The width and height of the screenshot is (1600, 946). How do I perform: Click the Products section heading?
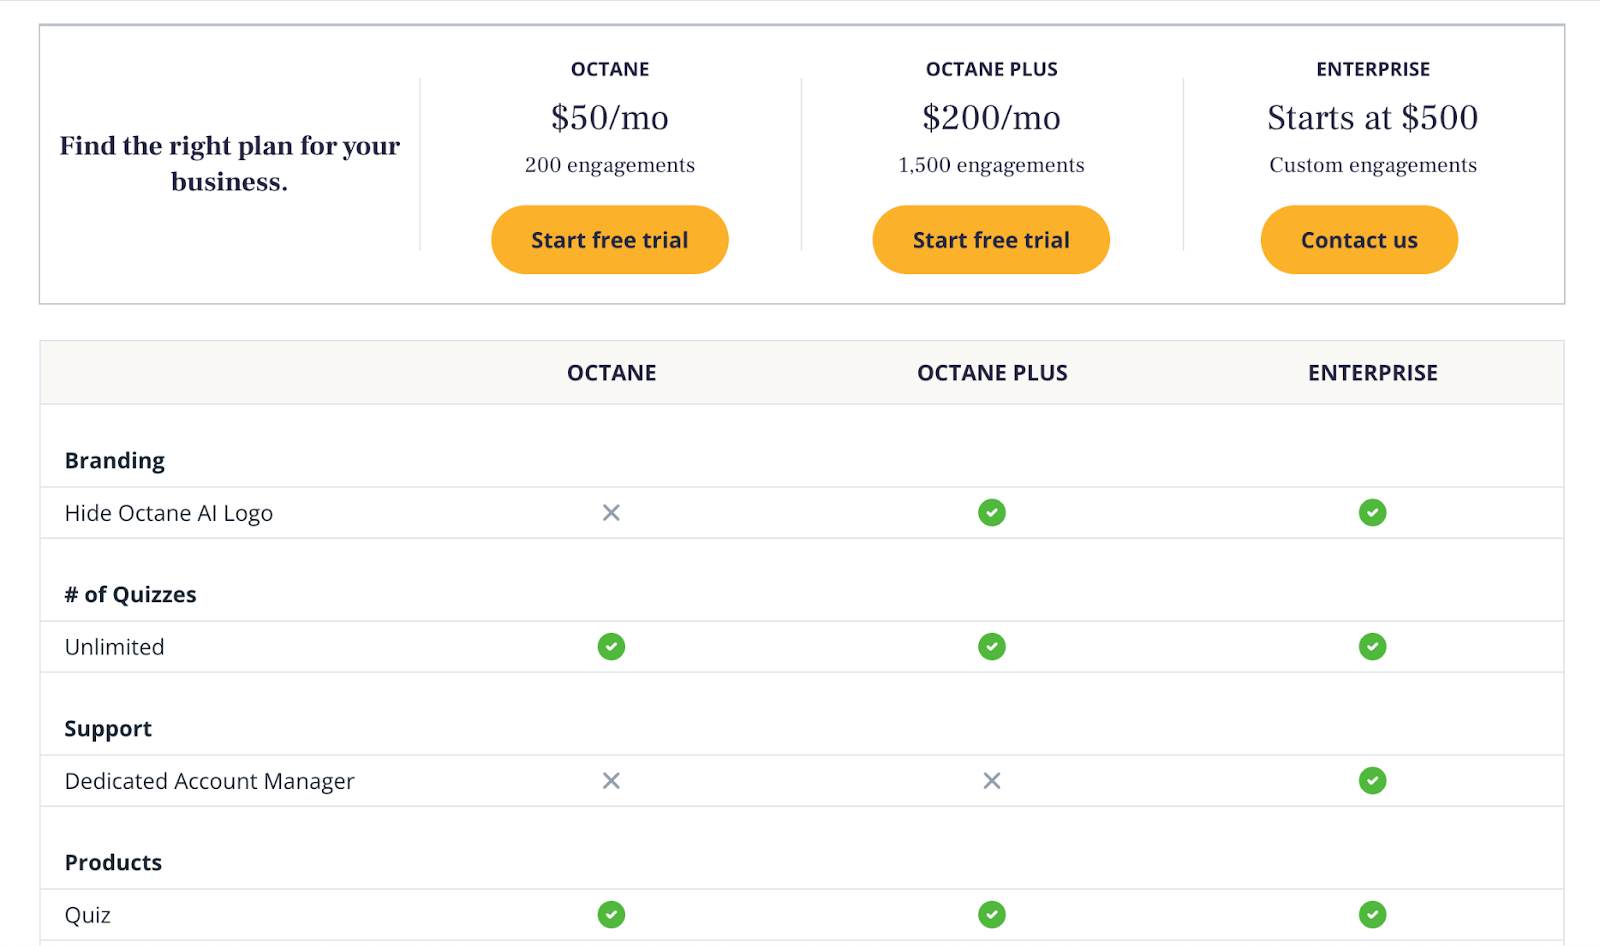click(x=113, y=863)
